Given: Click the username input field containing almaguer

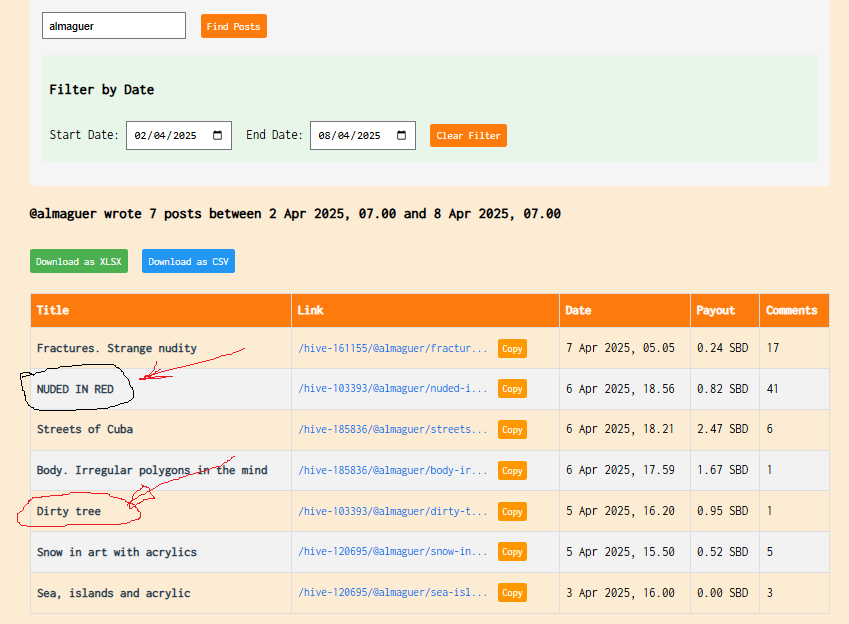Looking at the screenshot, I should click(x=114, y=26).
